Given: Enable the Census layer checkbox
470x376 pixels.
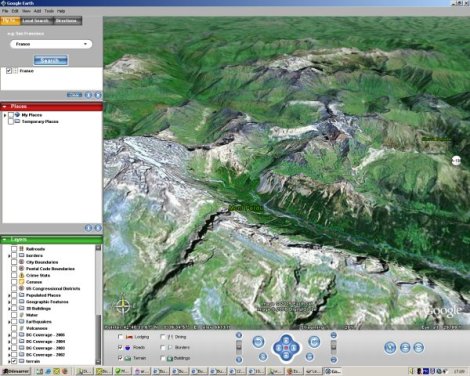Looking at the screenshot, I should pos(14,282).
